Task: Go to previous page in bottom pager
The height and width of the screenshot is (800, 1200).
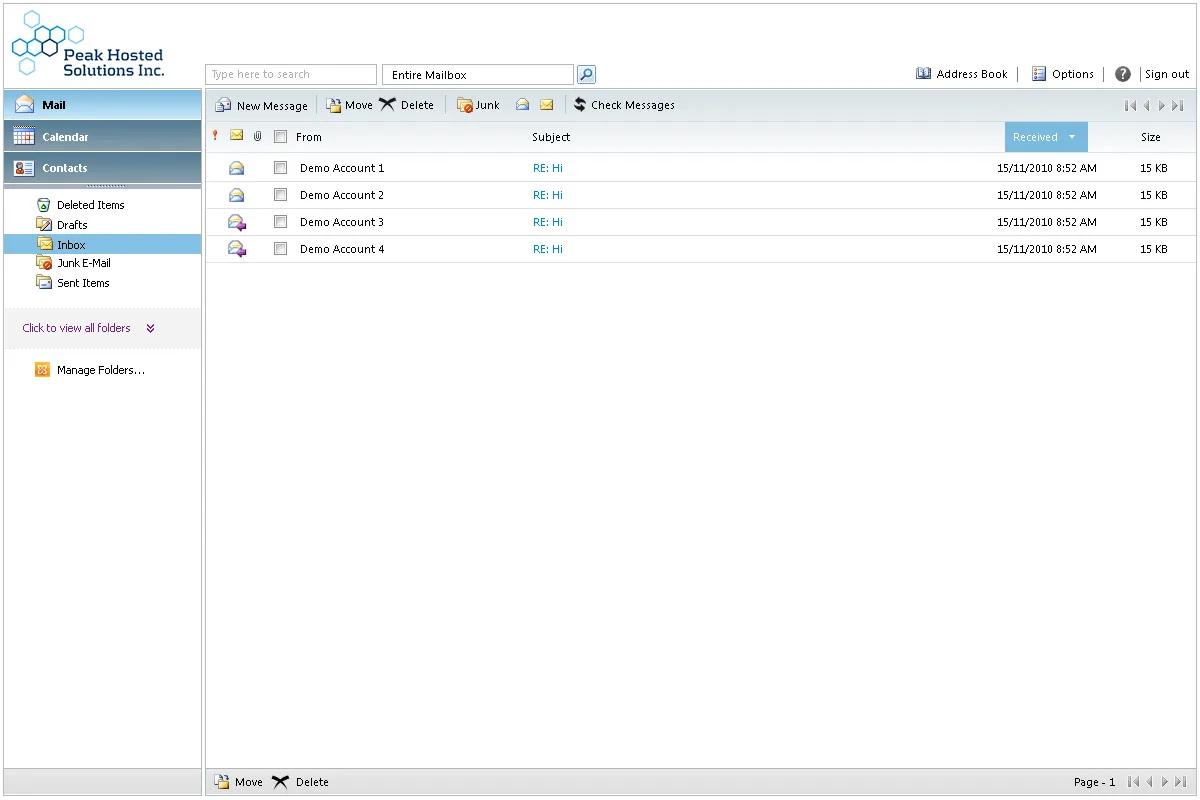Action: pos(1149,782)
